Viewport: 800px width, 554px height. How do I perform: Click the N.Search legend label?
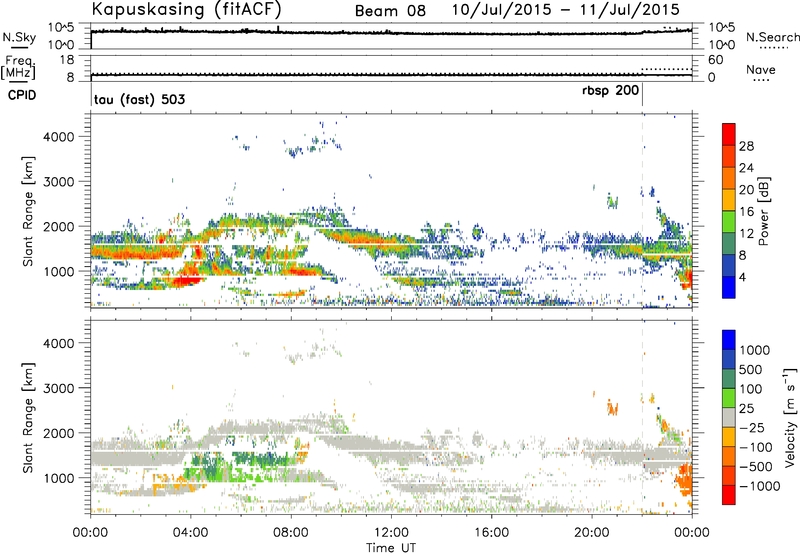pos(772,37)
